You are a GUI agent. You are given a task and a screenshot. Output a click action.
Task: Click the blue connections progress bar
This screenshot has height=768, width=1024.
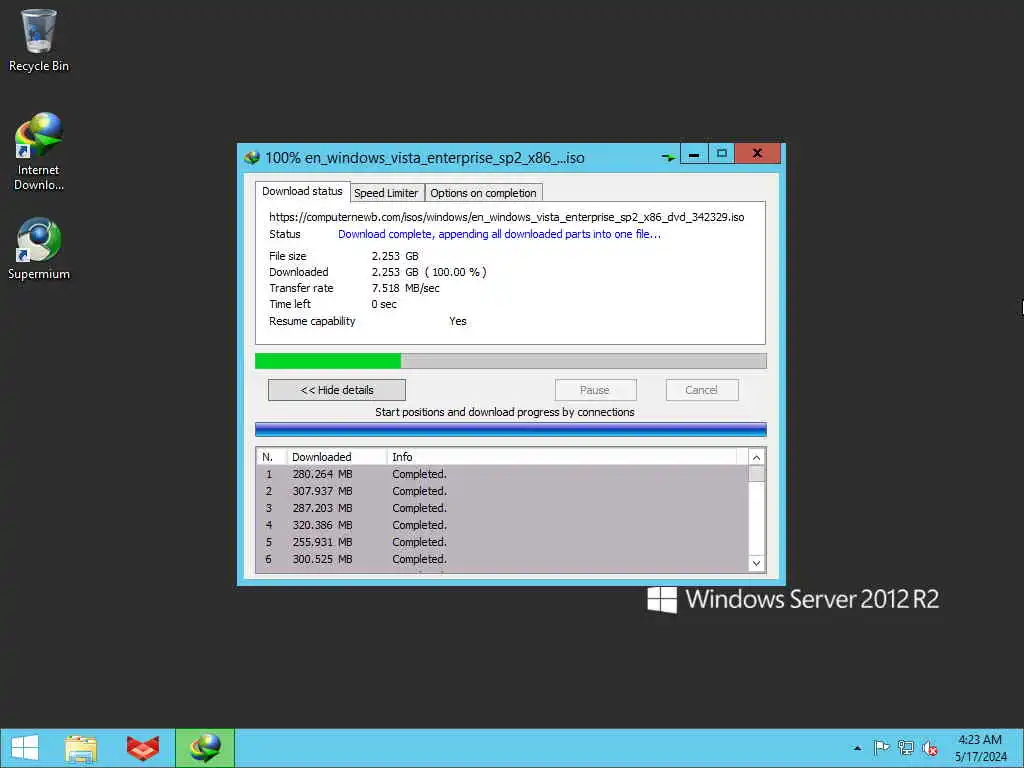coord(511,429)
